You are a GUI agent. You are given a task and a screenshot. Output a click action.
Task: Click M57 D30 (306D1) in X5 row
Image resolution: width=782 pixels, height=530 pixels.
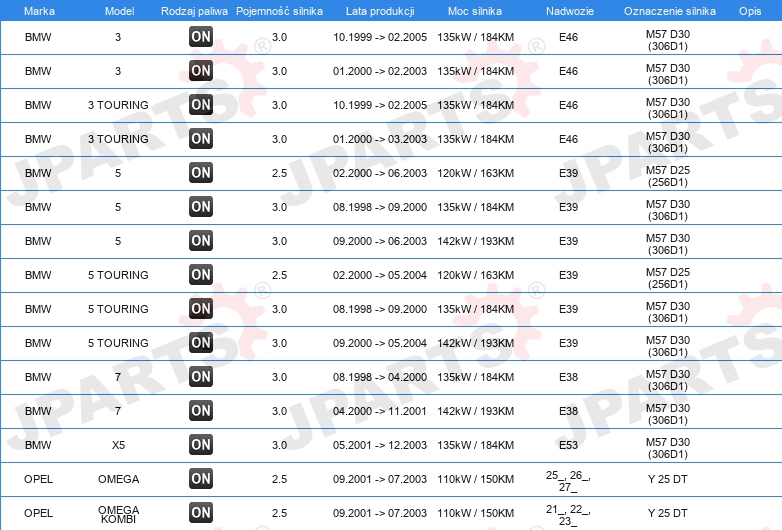(668, 448)
